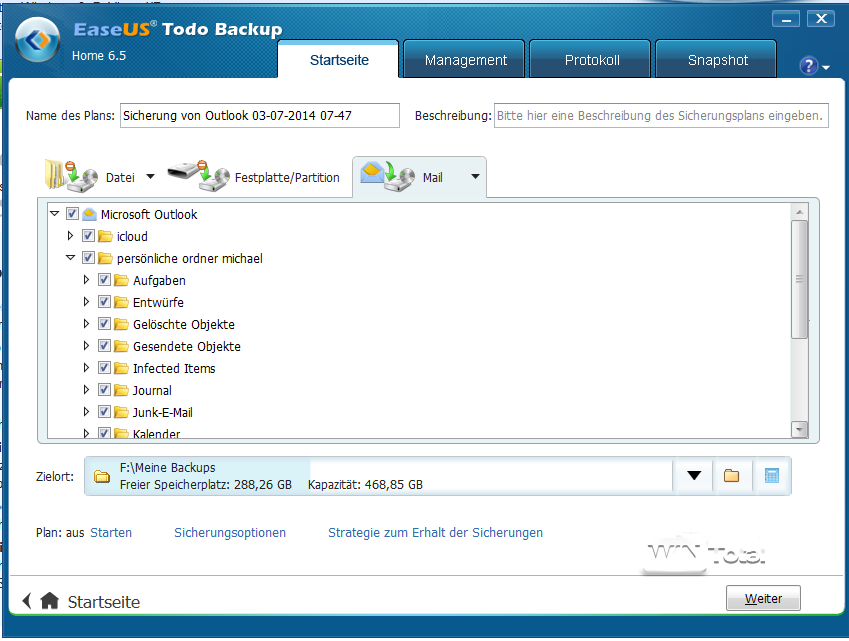Expand the Gesendete Objekte tree node
The image size is (849, 641).
(86, 346)
